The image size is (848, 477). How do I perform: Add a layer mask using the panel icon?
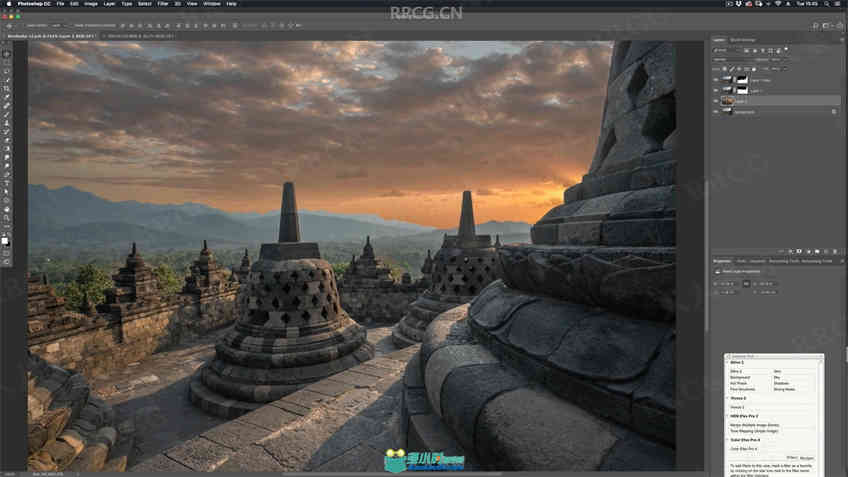pos(799,251)
